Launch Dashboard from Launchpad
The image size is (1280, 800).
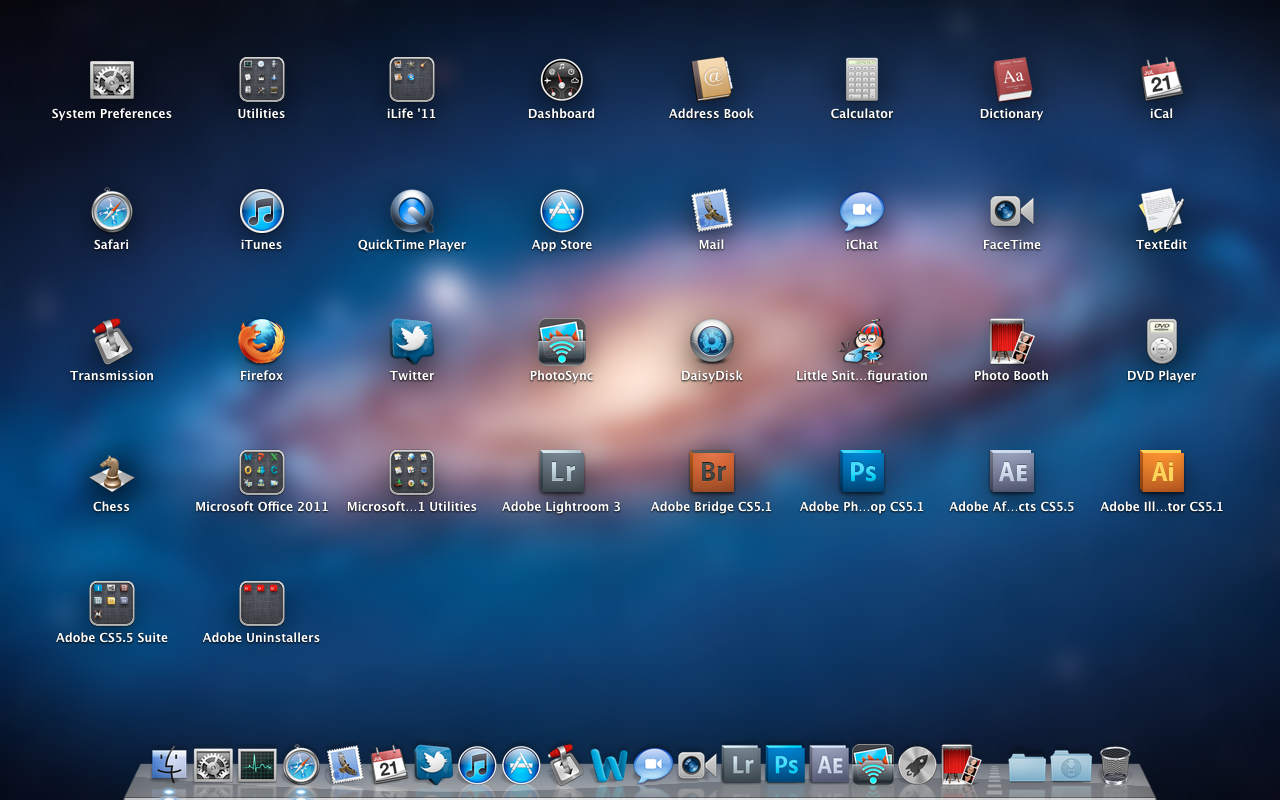coord(562,80)
